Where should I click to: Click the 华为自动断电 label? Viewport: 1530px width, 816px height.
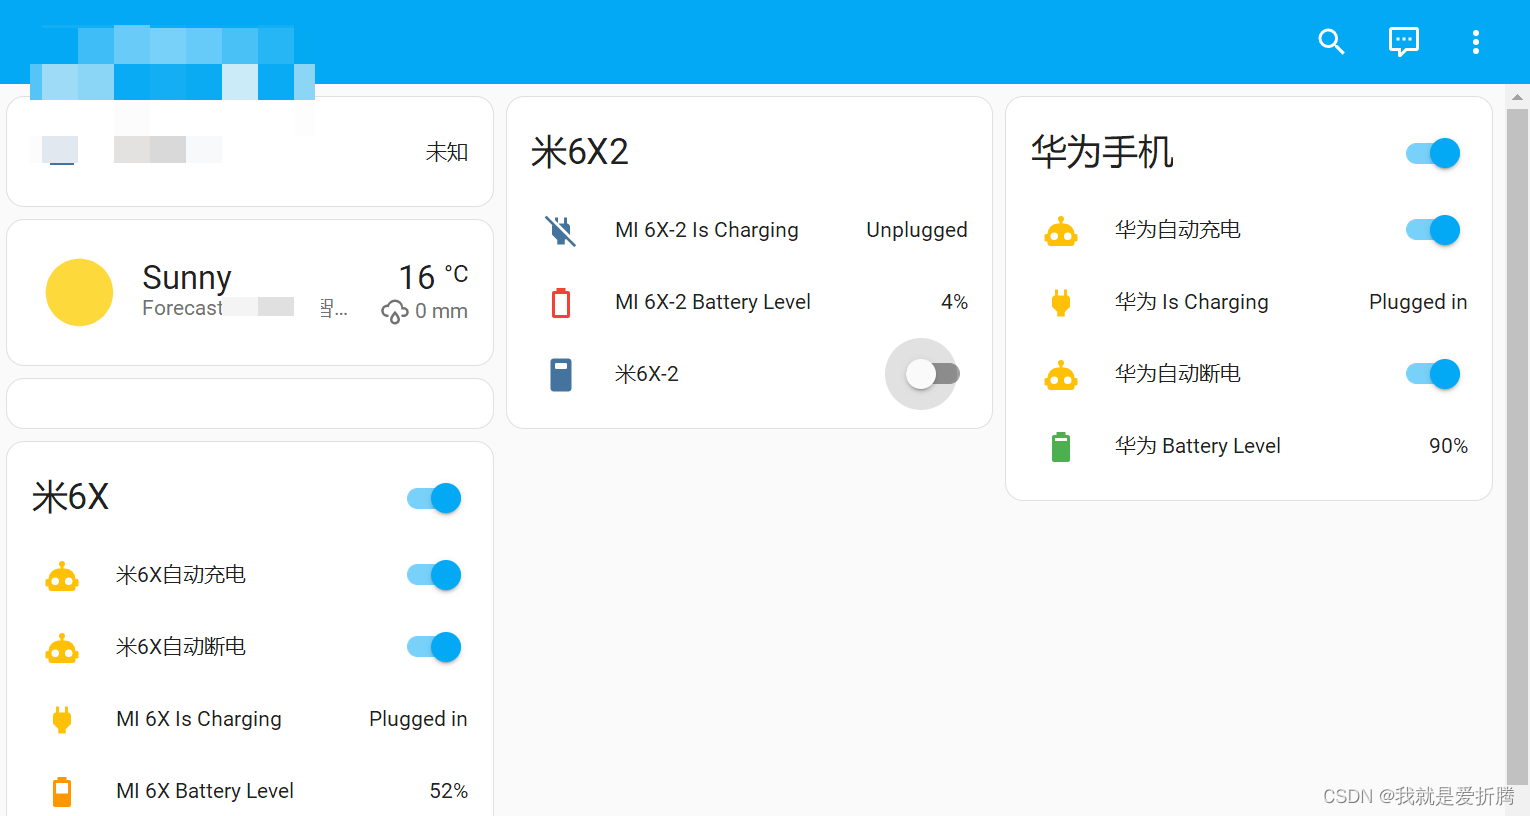click(1178, 374)
